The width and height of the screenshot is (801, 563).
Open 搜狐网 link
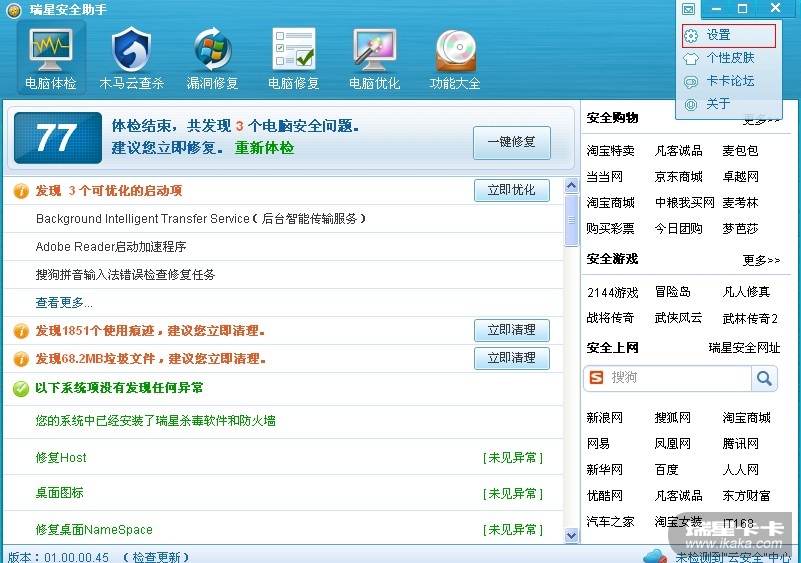coord(673,418)
